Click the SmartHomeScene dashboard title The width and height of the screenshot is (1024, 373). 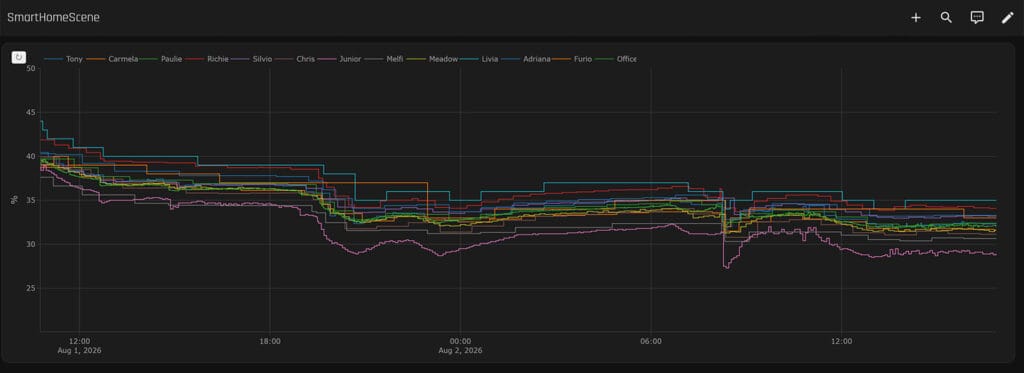point(54,18)
